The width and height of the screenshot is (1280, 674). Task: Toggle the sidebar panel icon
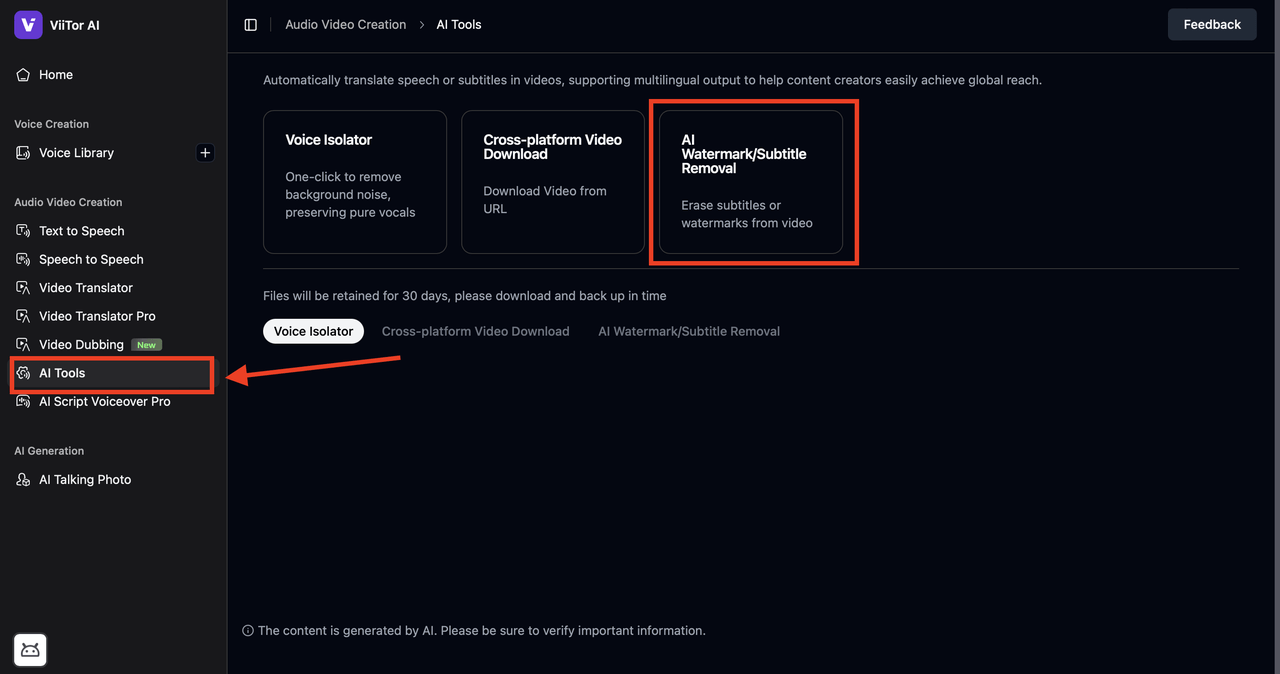(251, 25)
